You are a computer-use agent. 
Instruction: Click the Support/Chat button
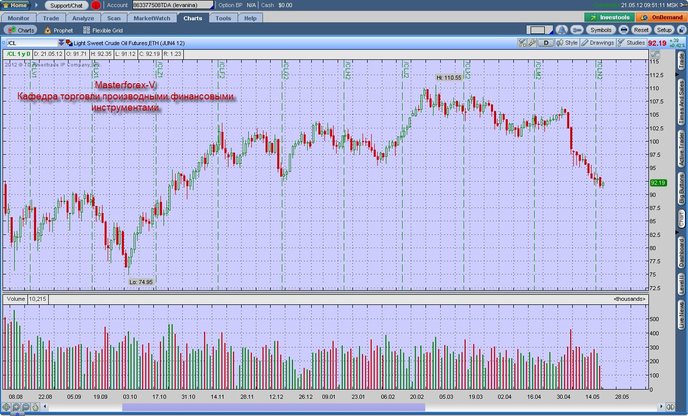[x=66, y=5]
